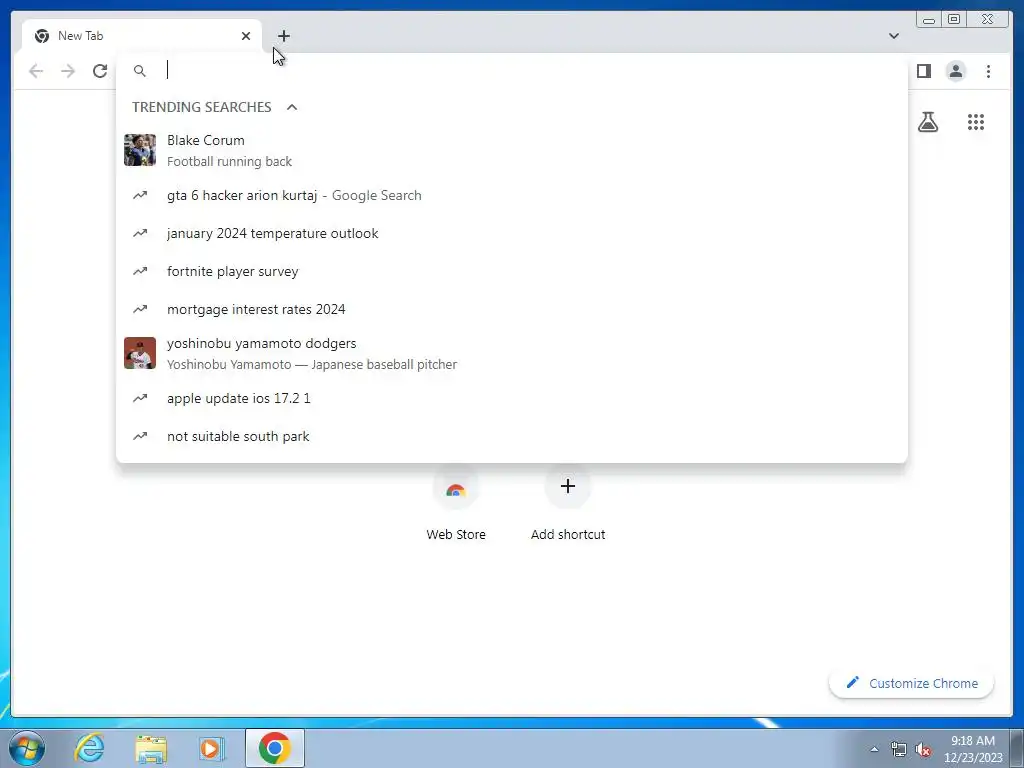Screen dimensions: 1024x768
Task: Select the New Tab tab
Action: pos(142,36)
